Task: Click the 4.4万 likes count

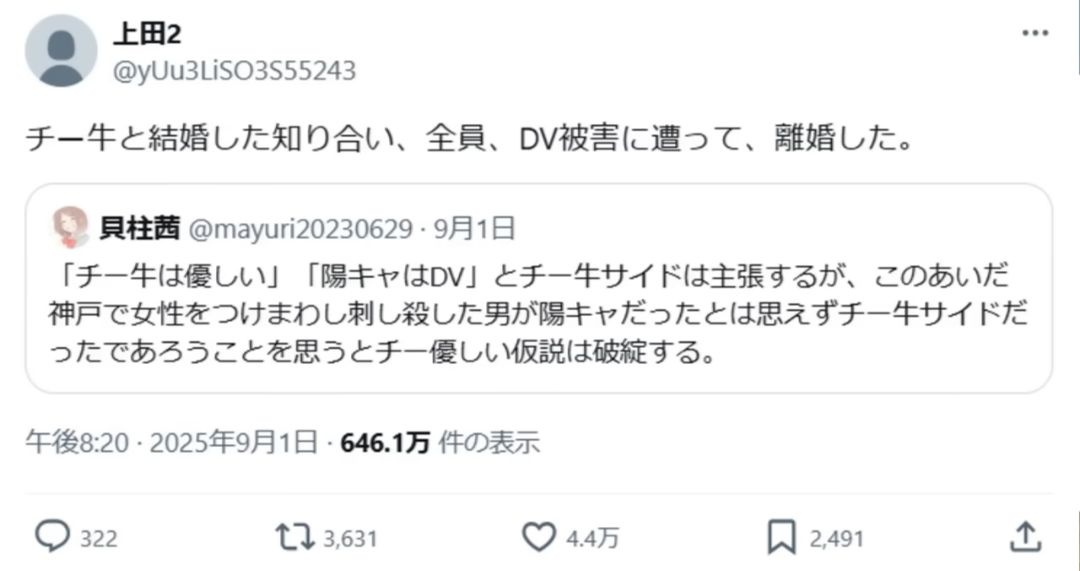Action: [x=592, y=538]
